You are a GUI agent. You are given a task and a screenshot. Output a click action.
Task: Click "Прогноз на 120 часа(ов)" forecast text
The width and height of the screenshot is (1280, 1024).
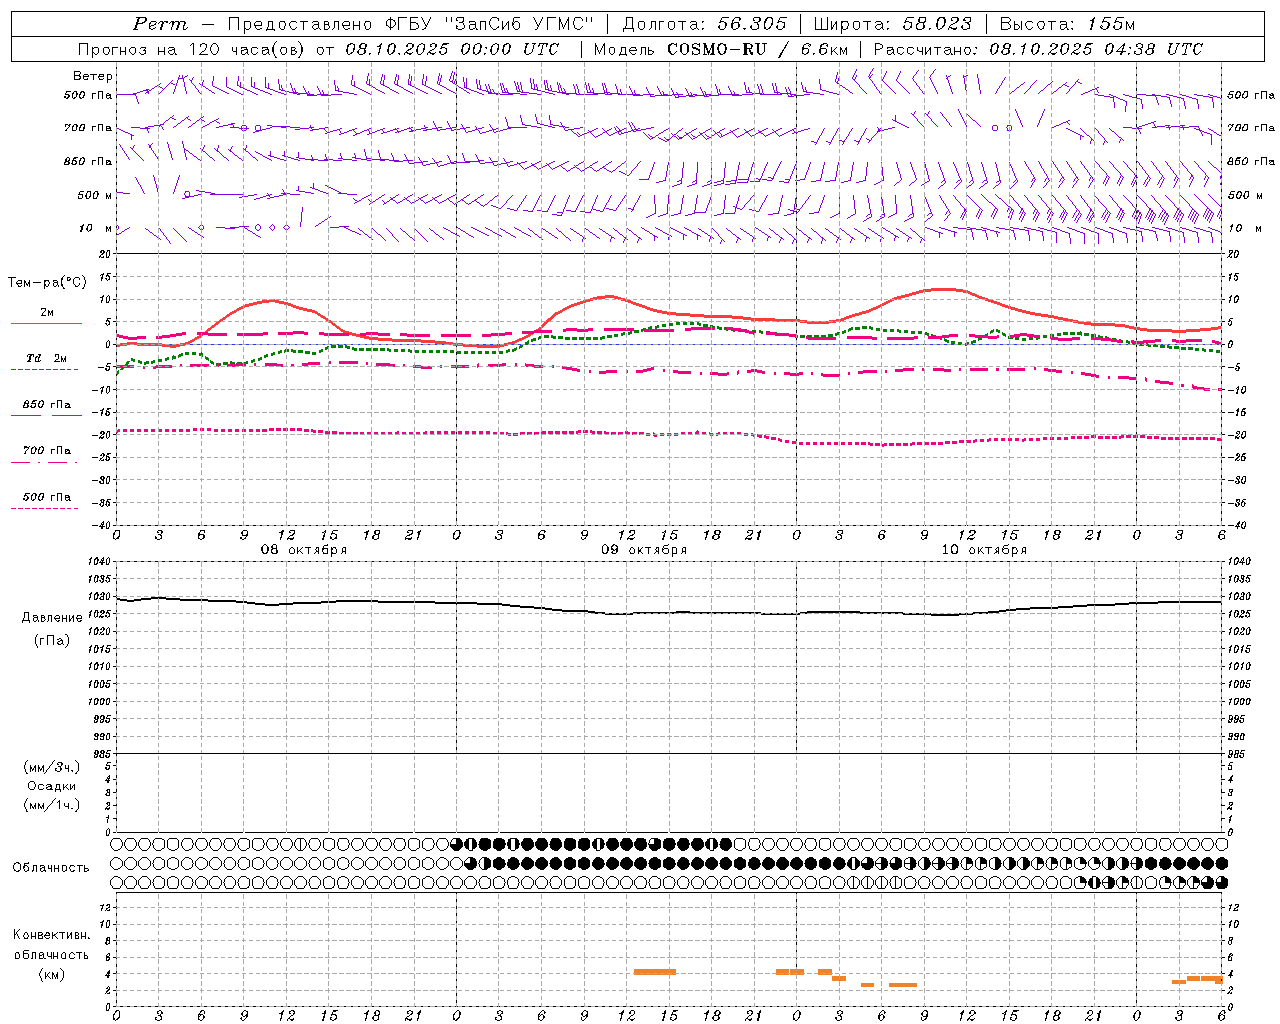coord(192,49)
